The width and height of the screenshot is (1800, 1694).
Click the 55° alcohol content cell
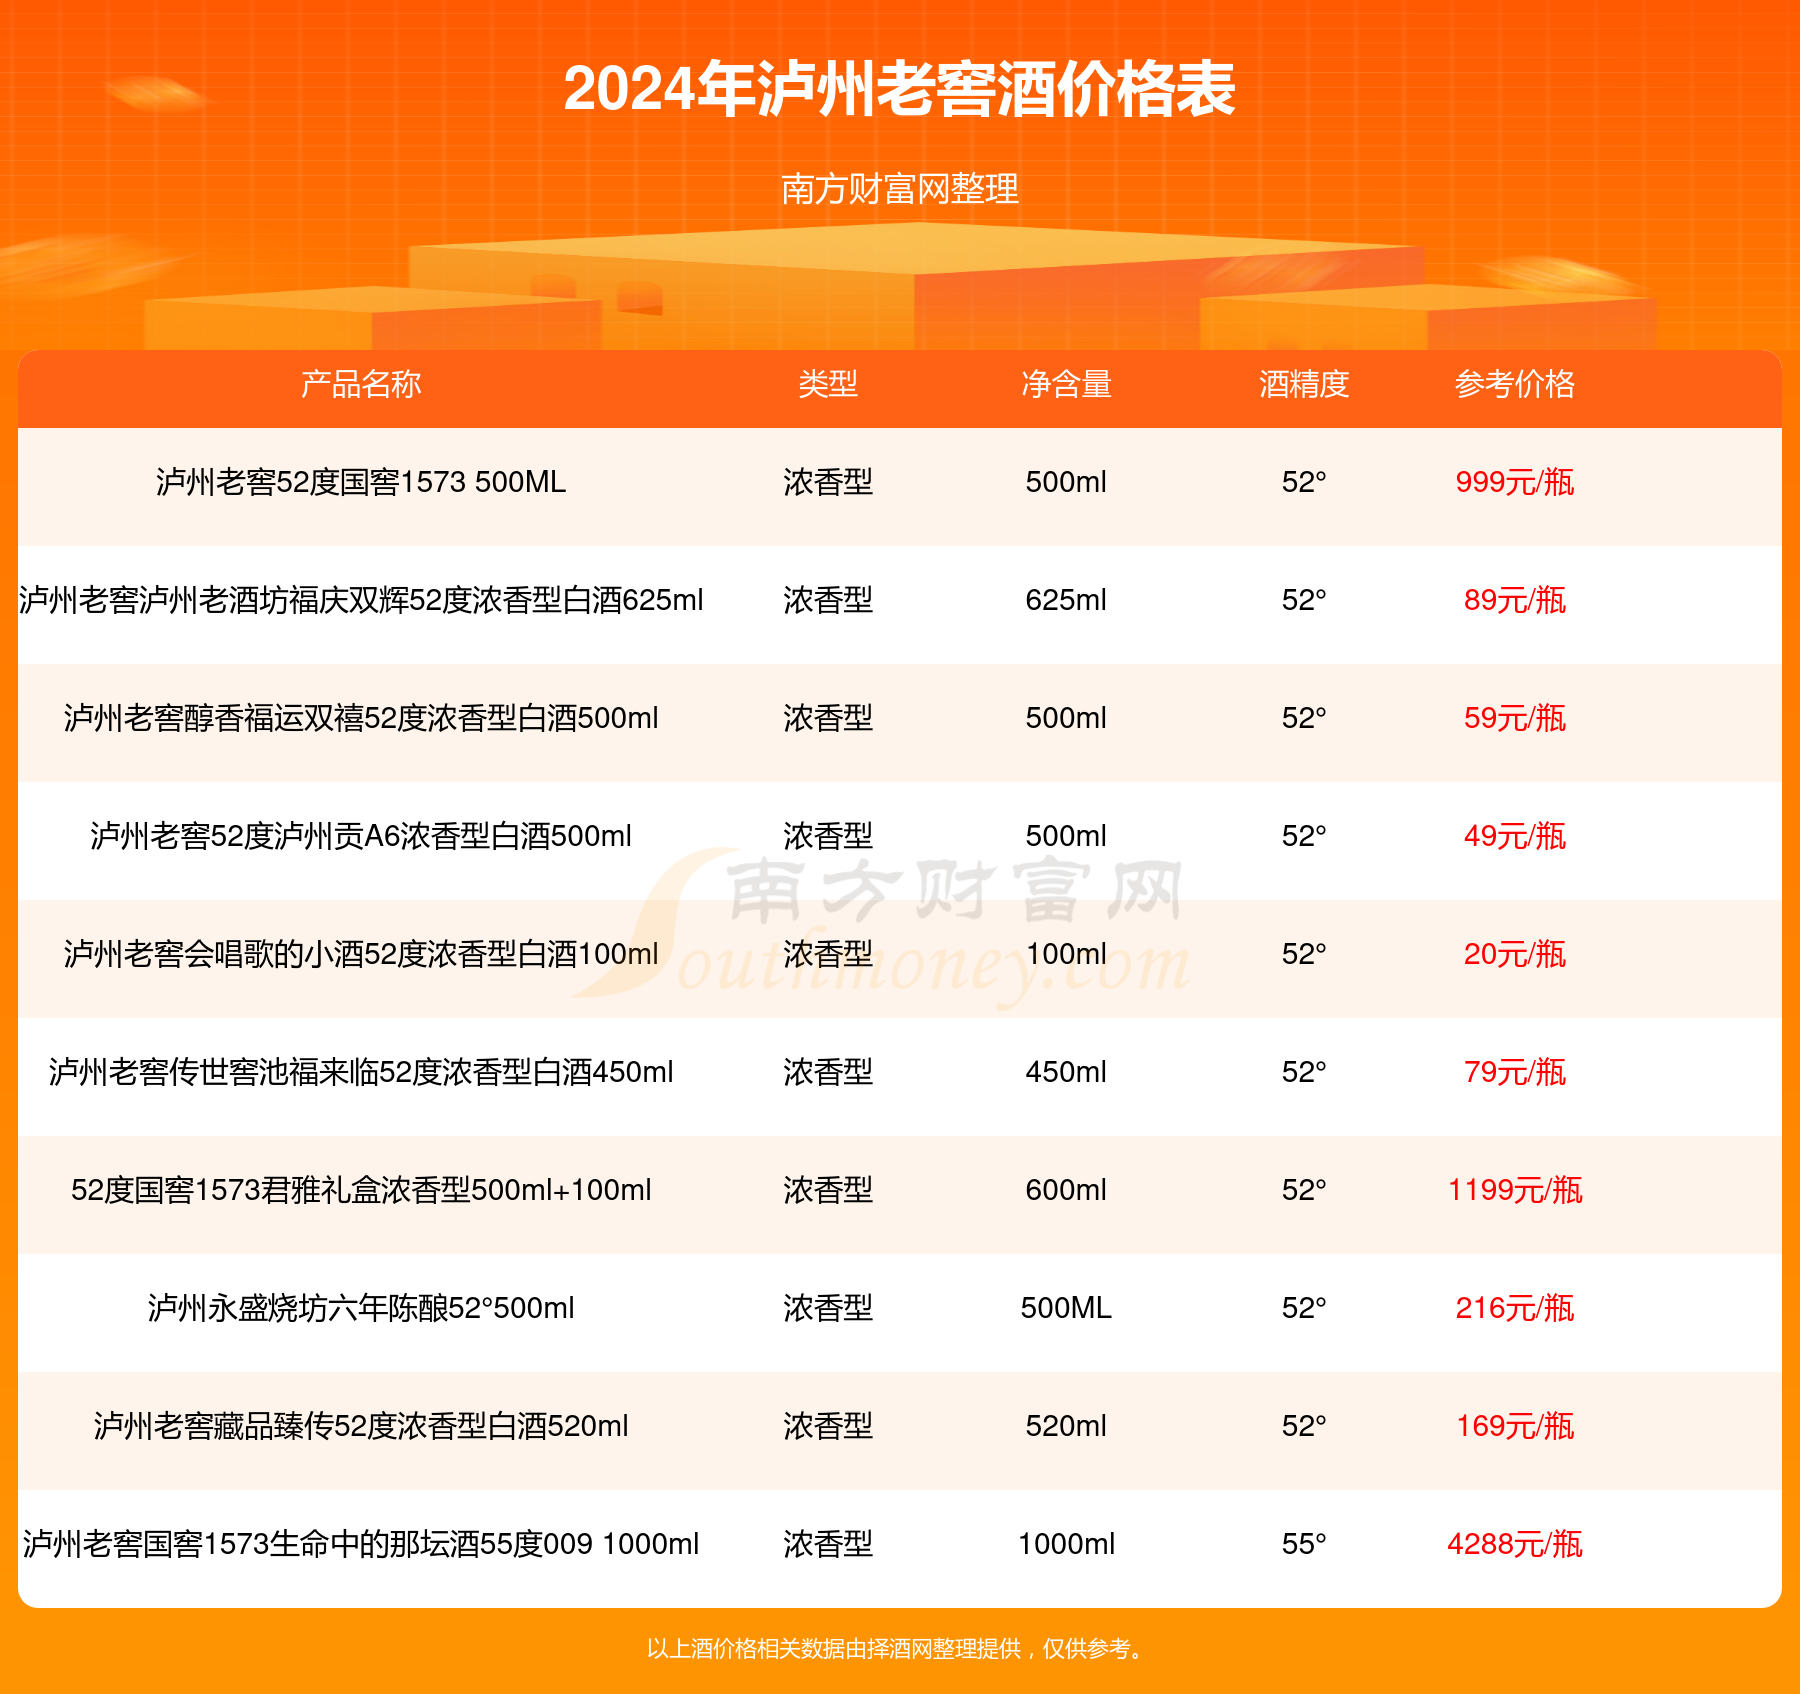point(1304,1544)
